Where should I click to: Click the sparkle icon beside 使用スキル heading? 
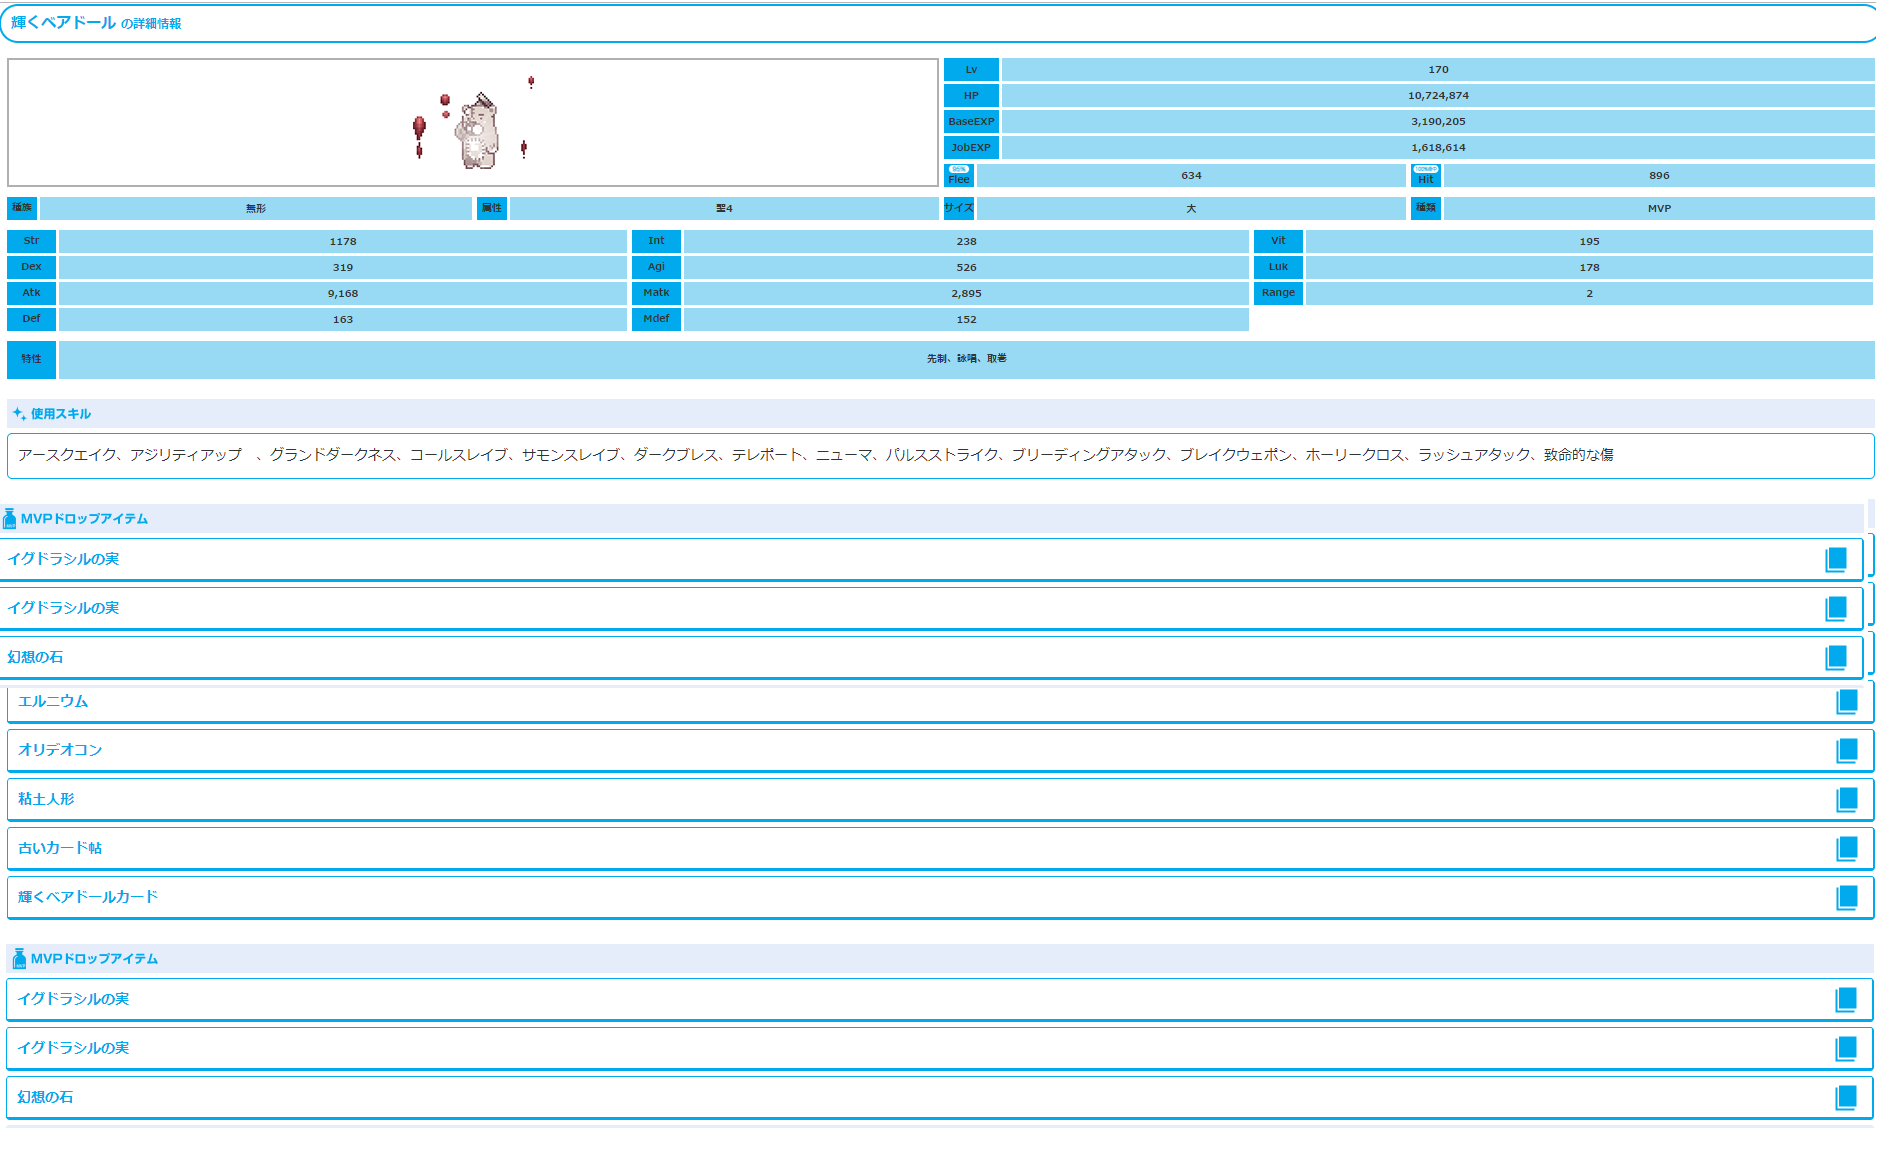coord(19,413)
